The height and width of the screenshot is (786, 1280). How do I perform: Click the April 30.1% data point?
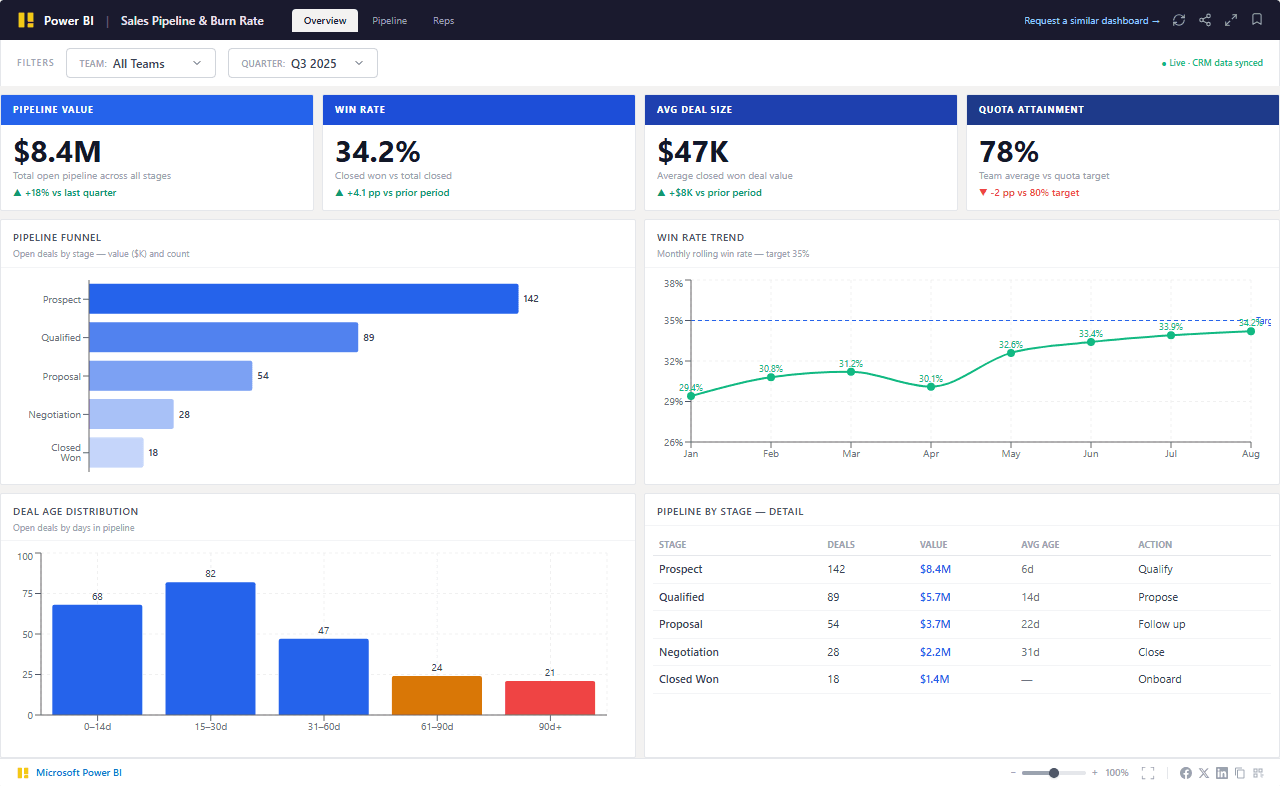[931, 387]
